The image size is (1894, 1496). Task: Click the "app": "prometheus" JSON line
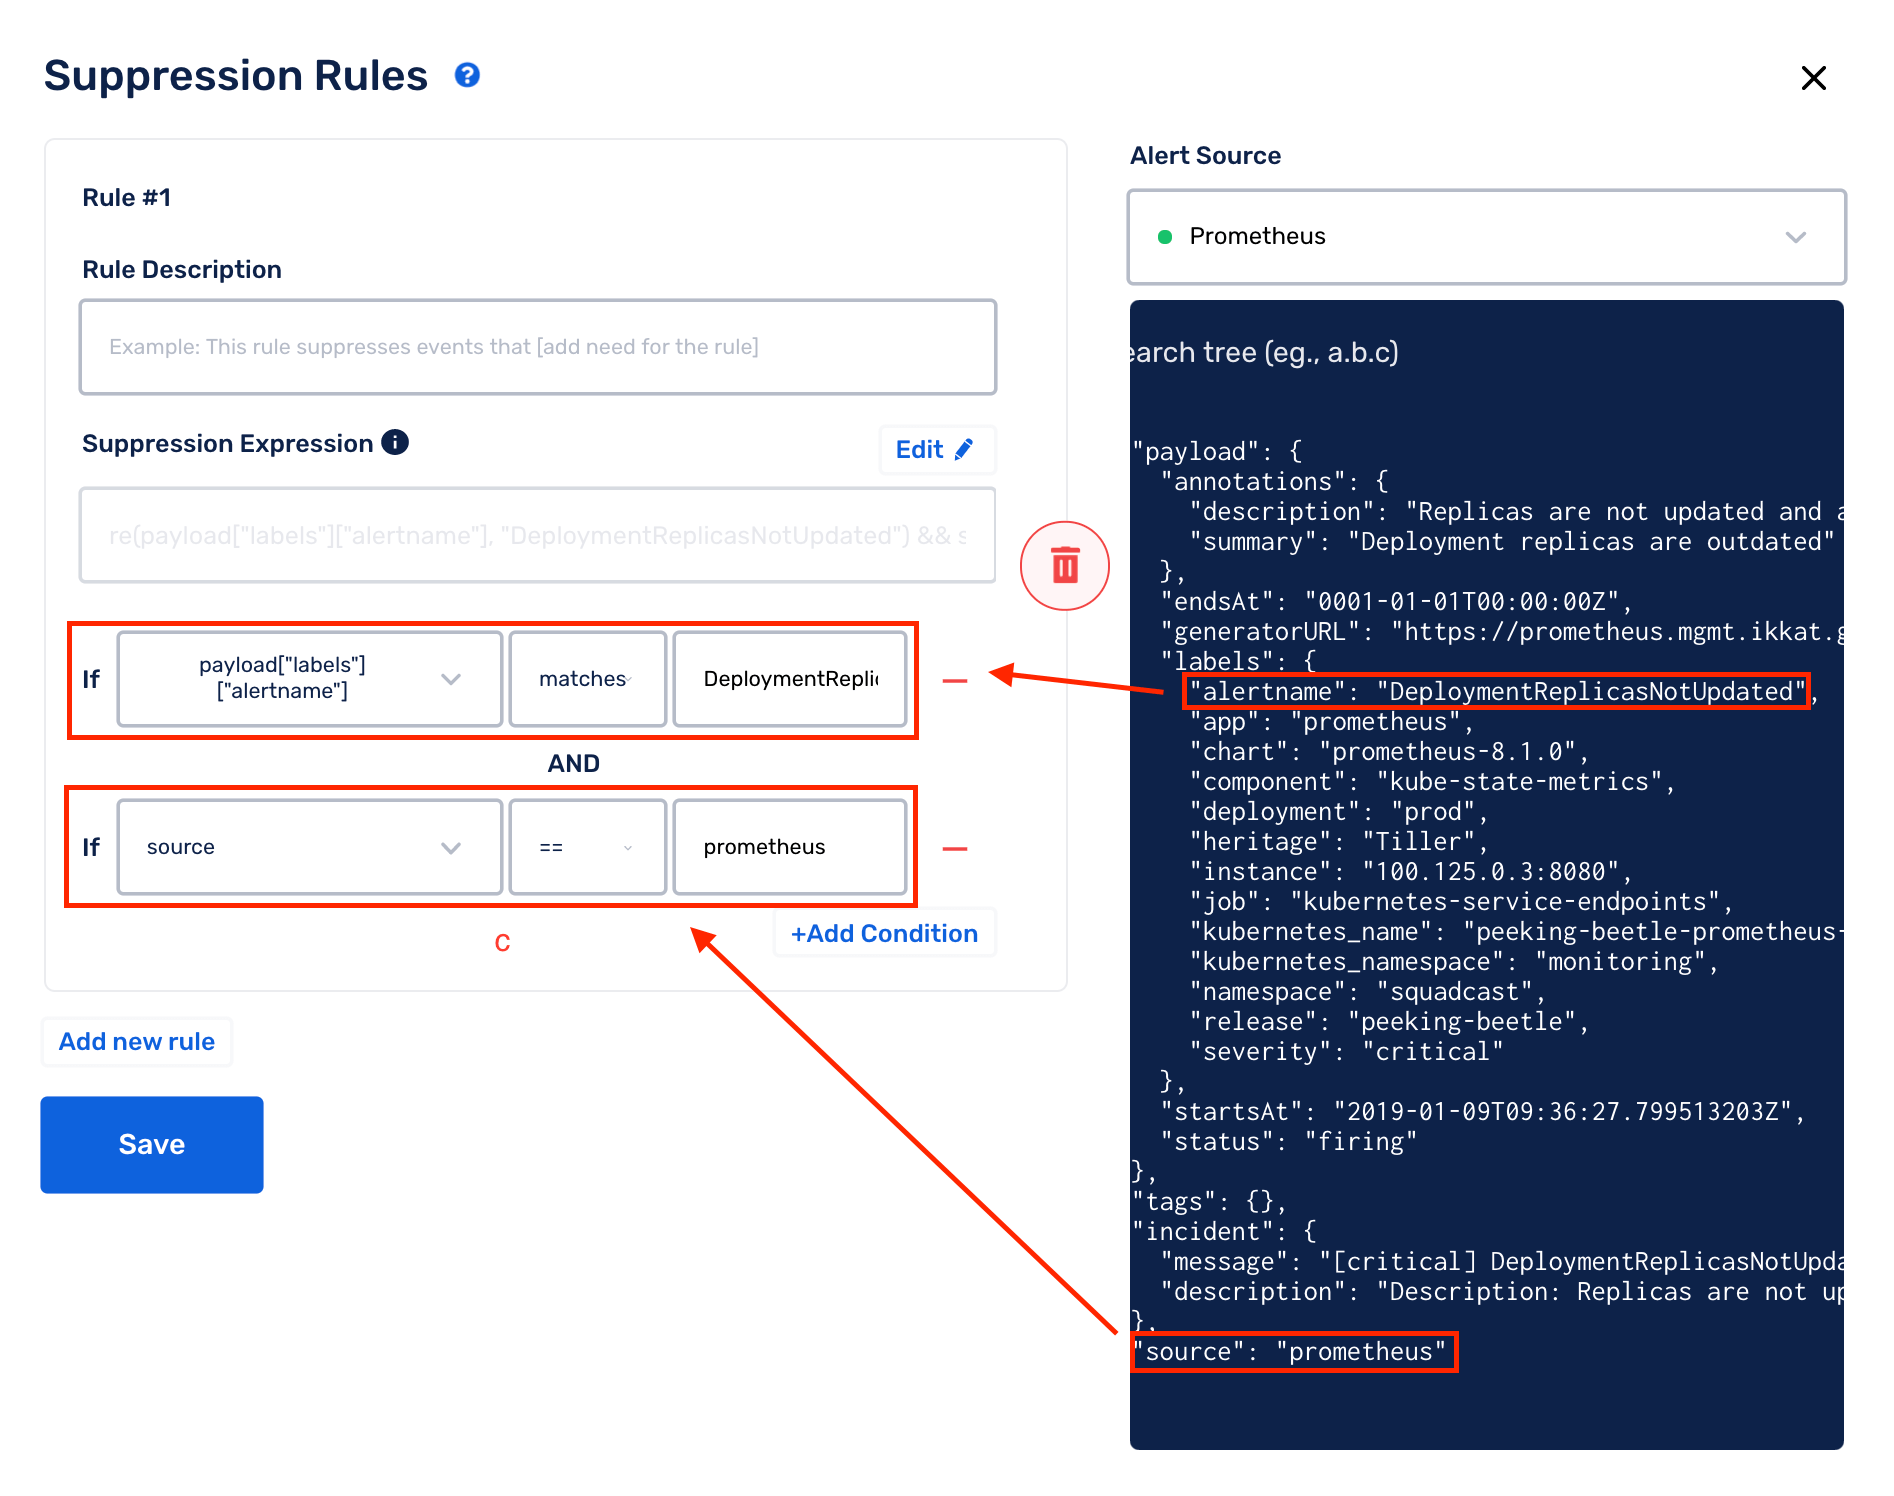1332,722
